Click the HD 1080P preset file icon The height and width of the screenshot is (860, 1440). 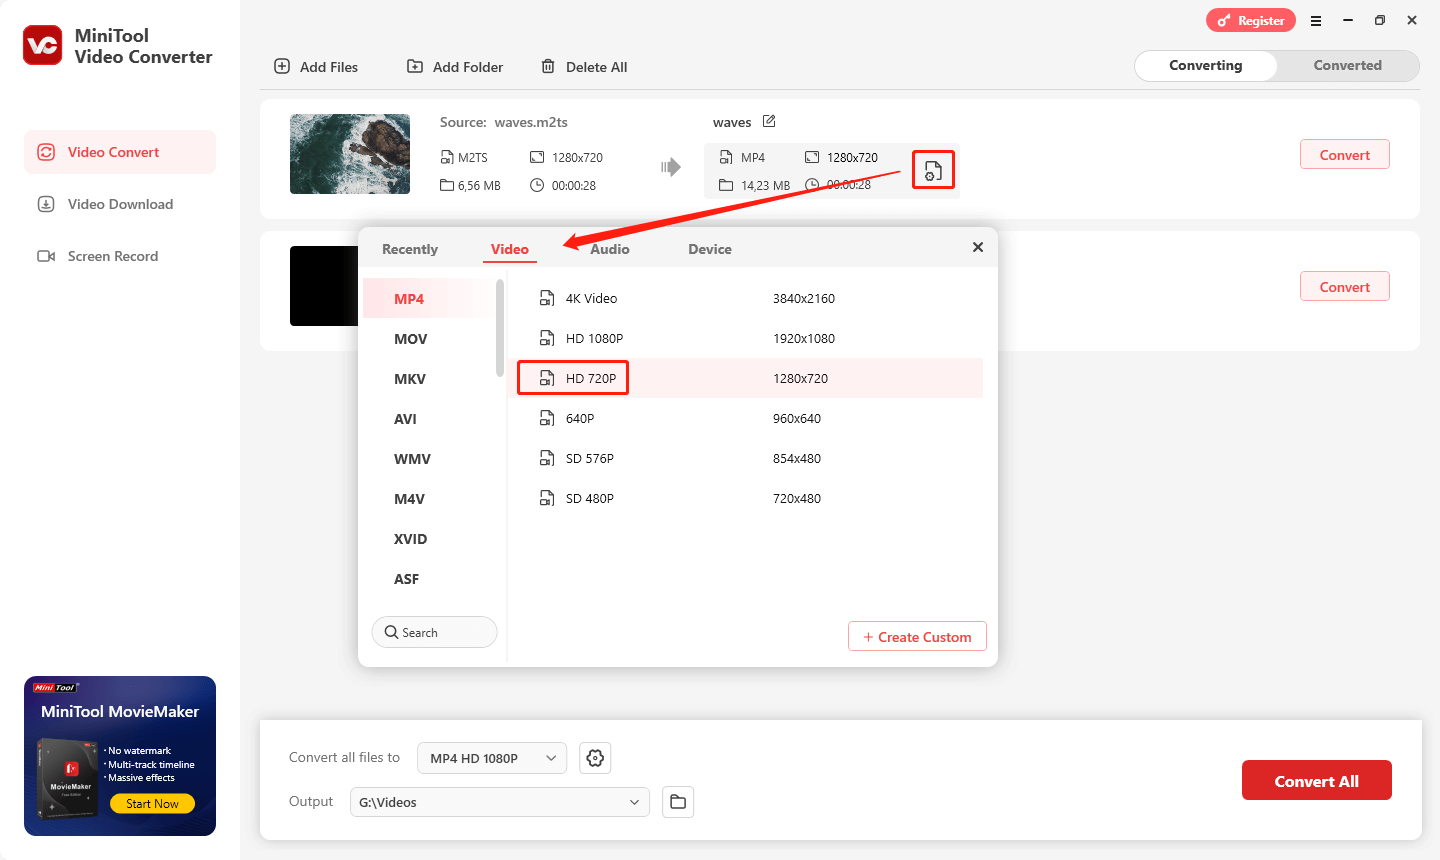coord(547,338)
